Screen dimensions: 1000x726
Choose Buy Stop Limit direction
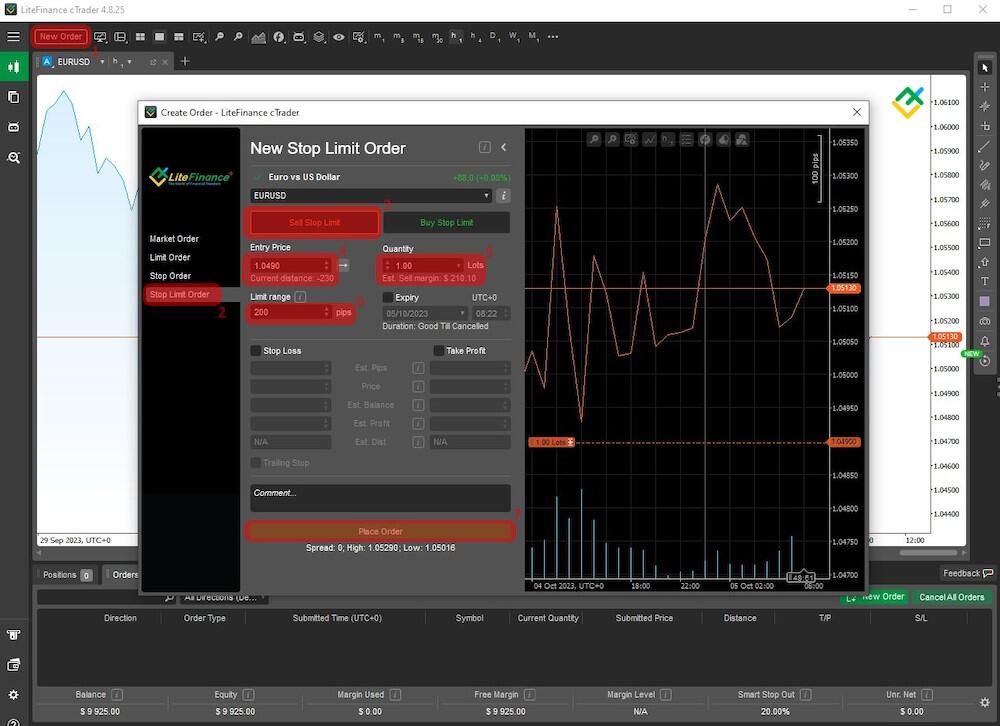tap(446, 222)
